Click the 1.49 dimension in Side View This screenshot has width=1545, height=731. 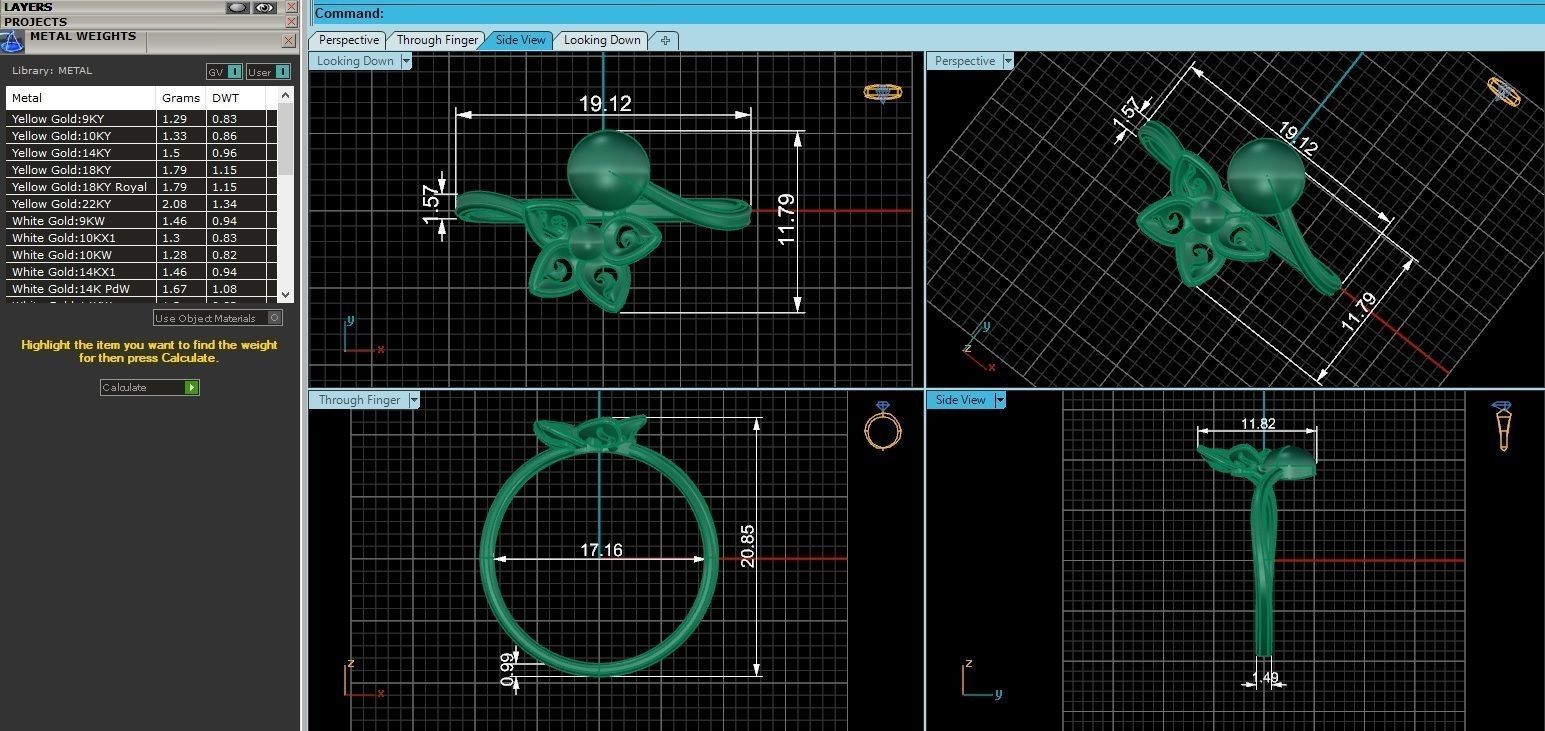coord(1265,678)
